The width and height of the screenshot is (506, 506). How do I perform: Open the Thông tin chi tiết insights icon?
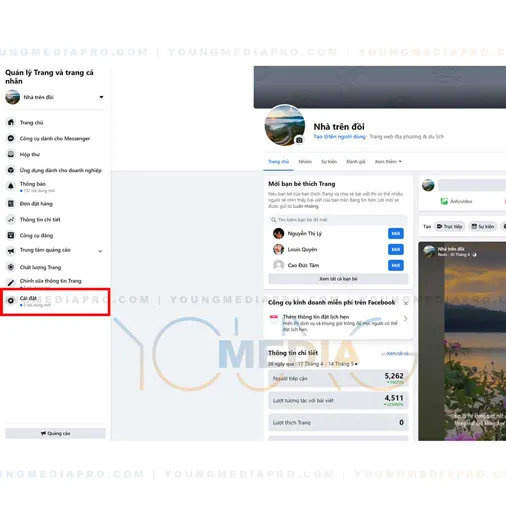click(11, 219)
